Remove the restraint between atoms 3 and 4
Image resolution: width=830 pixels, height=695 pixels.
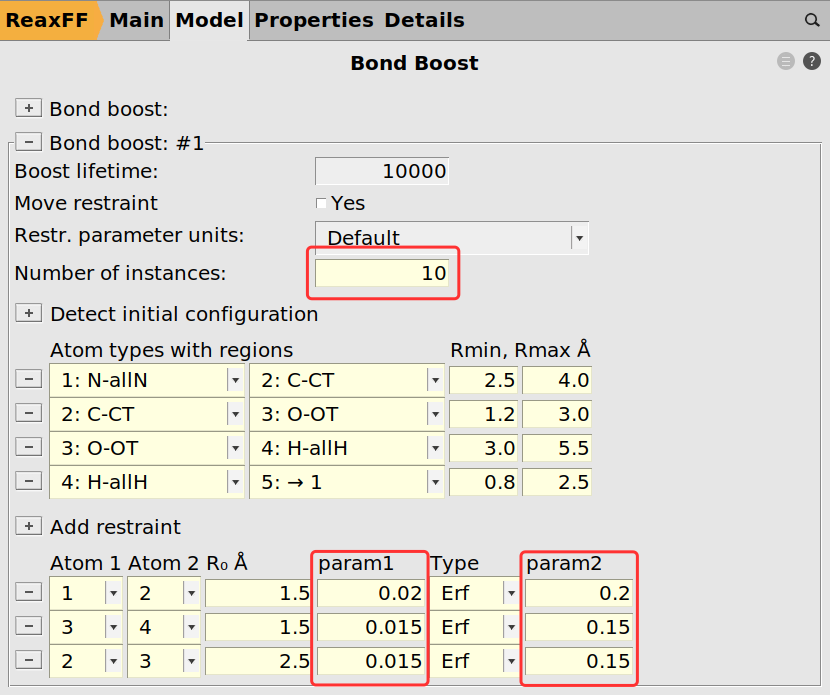click(x=29, y=626)
